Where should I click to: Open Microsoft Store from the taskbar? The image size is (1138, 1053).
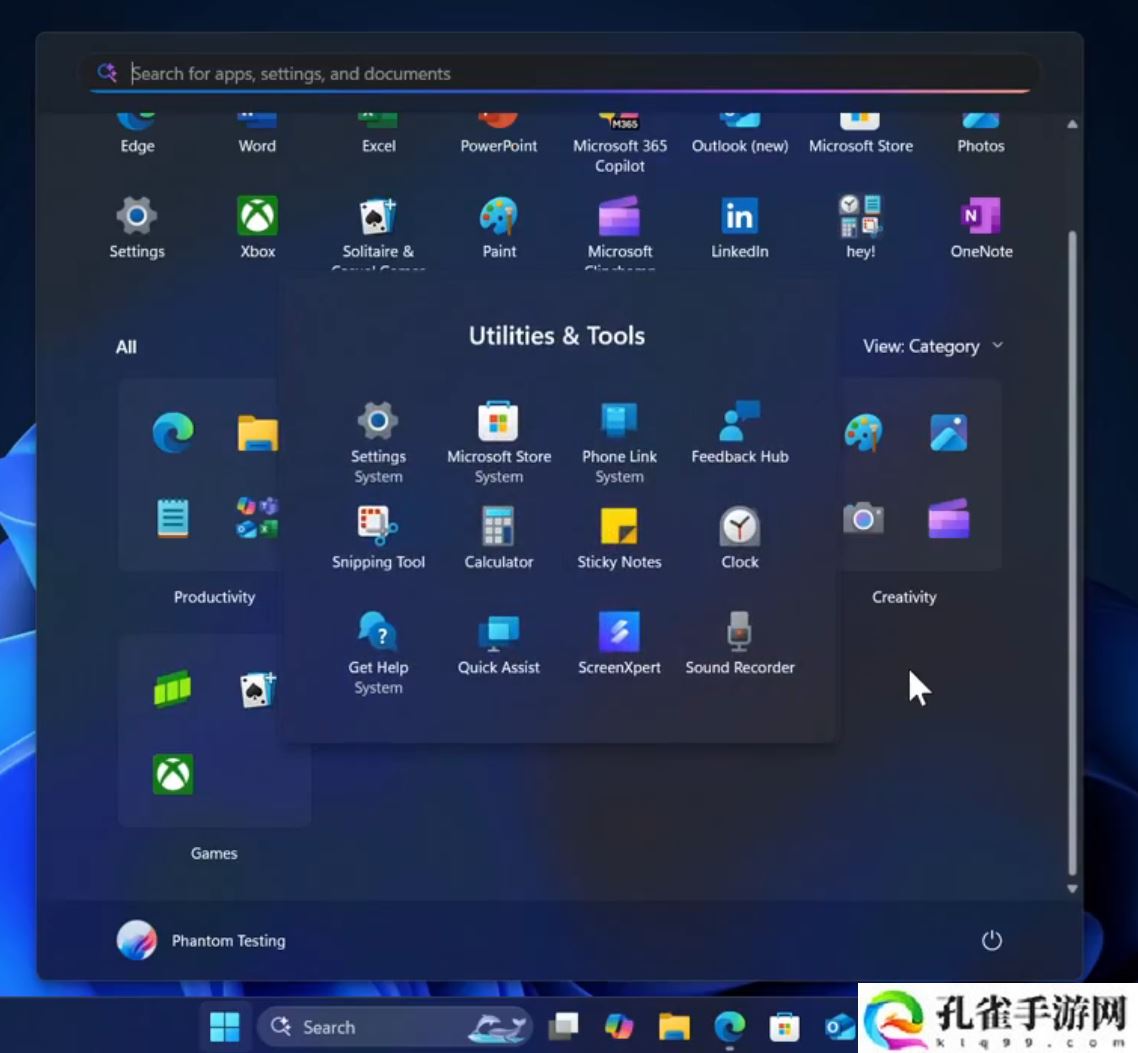[785, 1027]
